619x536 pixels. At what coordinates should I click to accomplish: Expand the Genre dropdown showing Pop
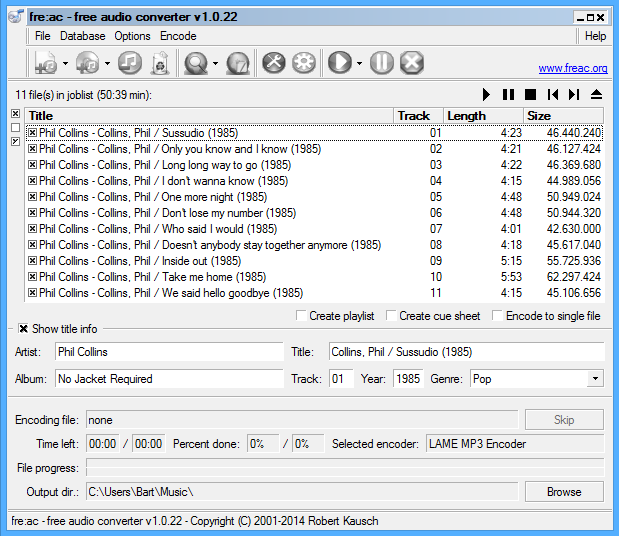pos(595,379)
